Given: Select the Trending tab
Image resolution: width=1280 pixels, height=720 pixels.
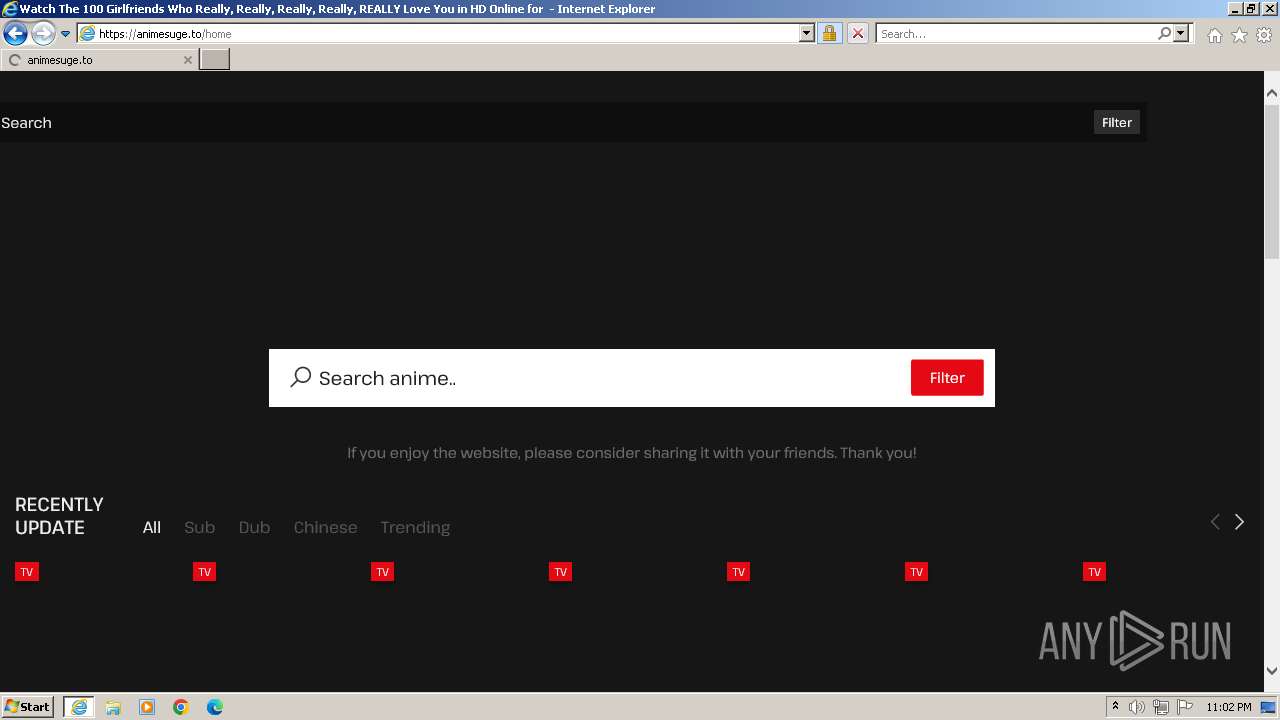Looking at the screenshot, I should click(415, 527).
